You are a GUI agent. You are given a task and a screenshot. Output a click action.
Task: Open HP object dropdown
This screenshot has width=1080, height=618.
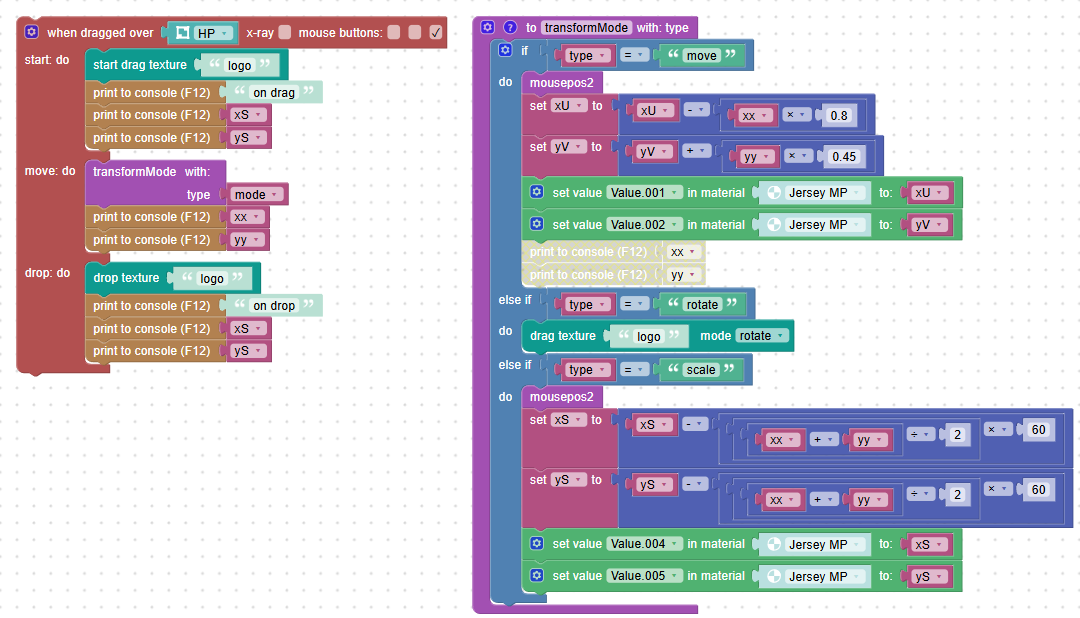click(x=213, y=33)
